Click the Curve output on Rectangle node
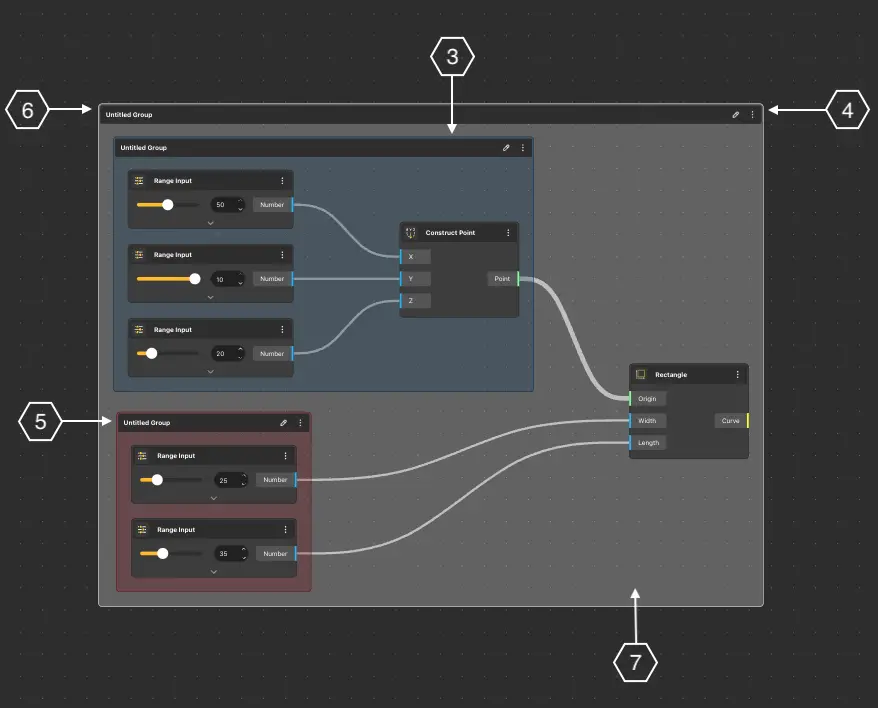This screenshot has width=878, height=708. point(731,421)
